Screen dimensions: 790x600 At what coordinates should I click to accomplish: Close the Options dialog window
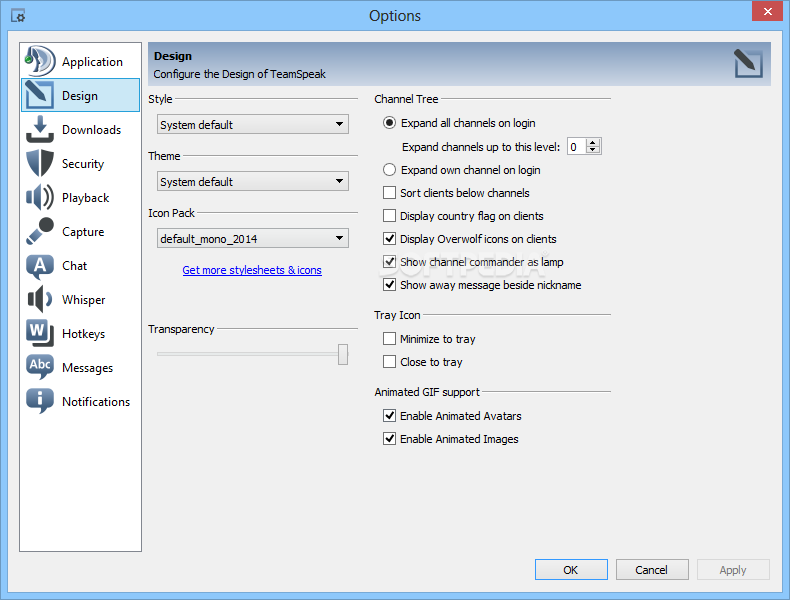[767, 11]
